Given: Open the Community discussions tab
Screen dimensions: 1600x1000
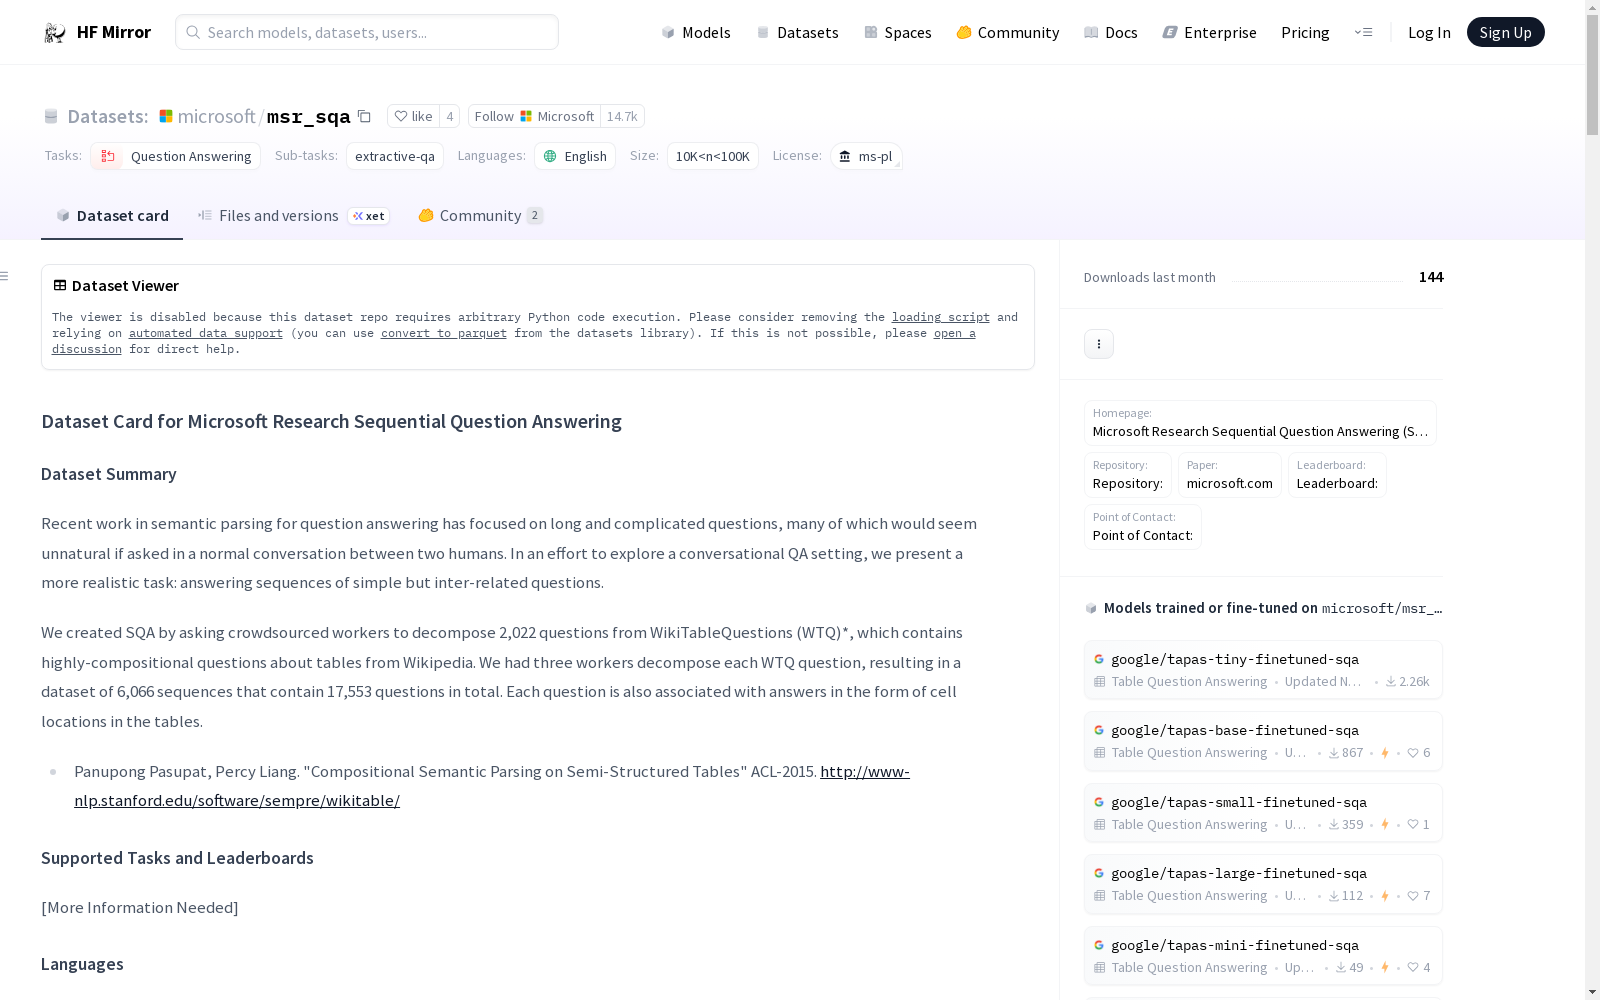Looking at the screenshot, I should [x=480, y=216].
